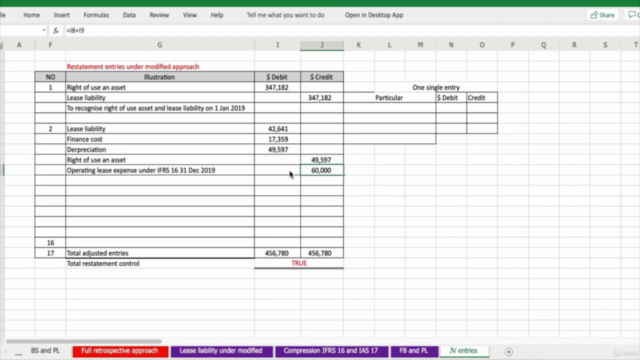This screenshot has height=360, width=640.
Task: Select 'Operating lease expense under IFRS 16' cell
Action: click(x=160, y=170)
